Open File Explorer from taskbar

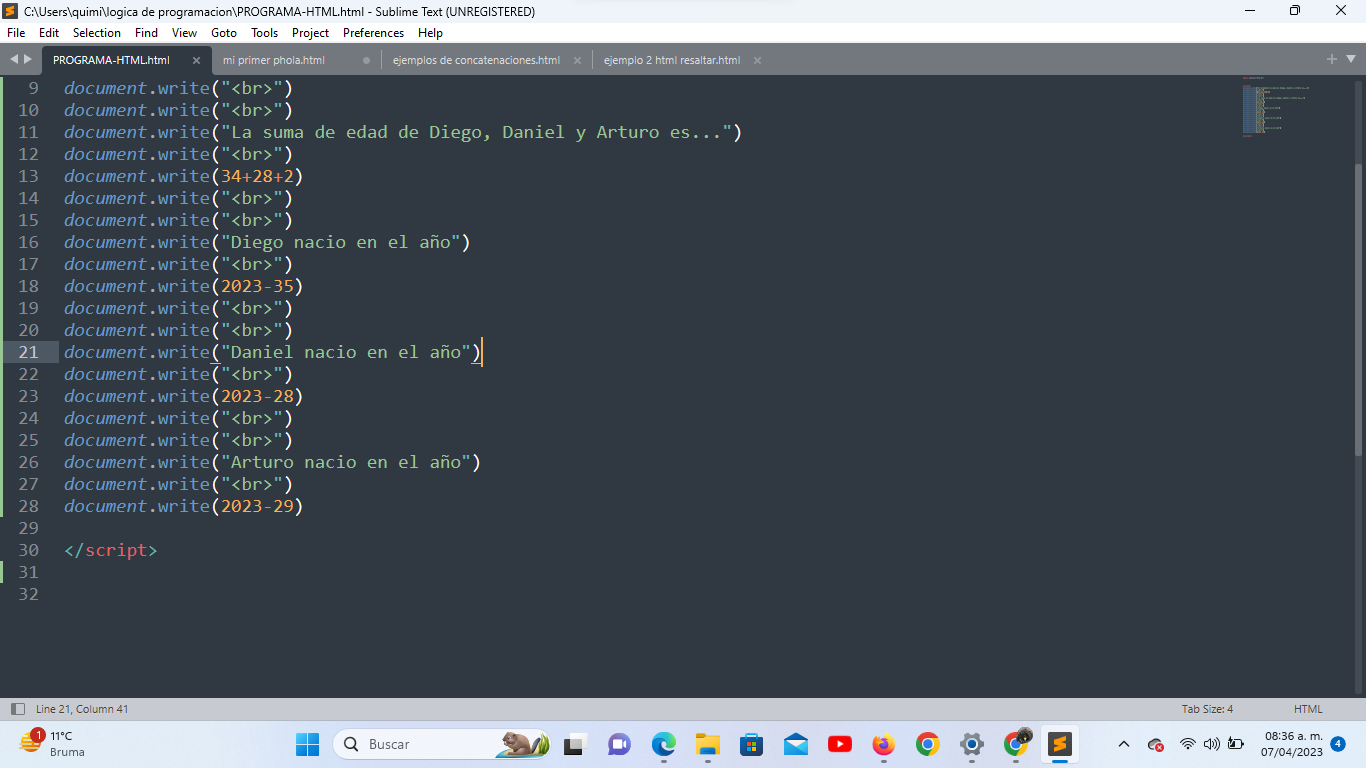708,744
